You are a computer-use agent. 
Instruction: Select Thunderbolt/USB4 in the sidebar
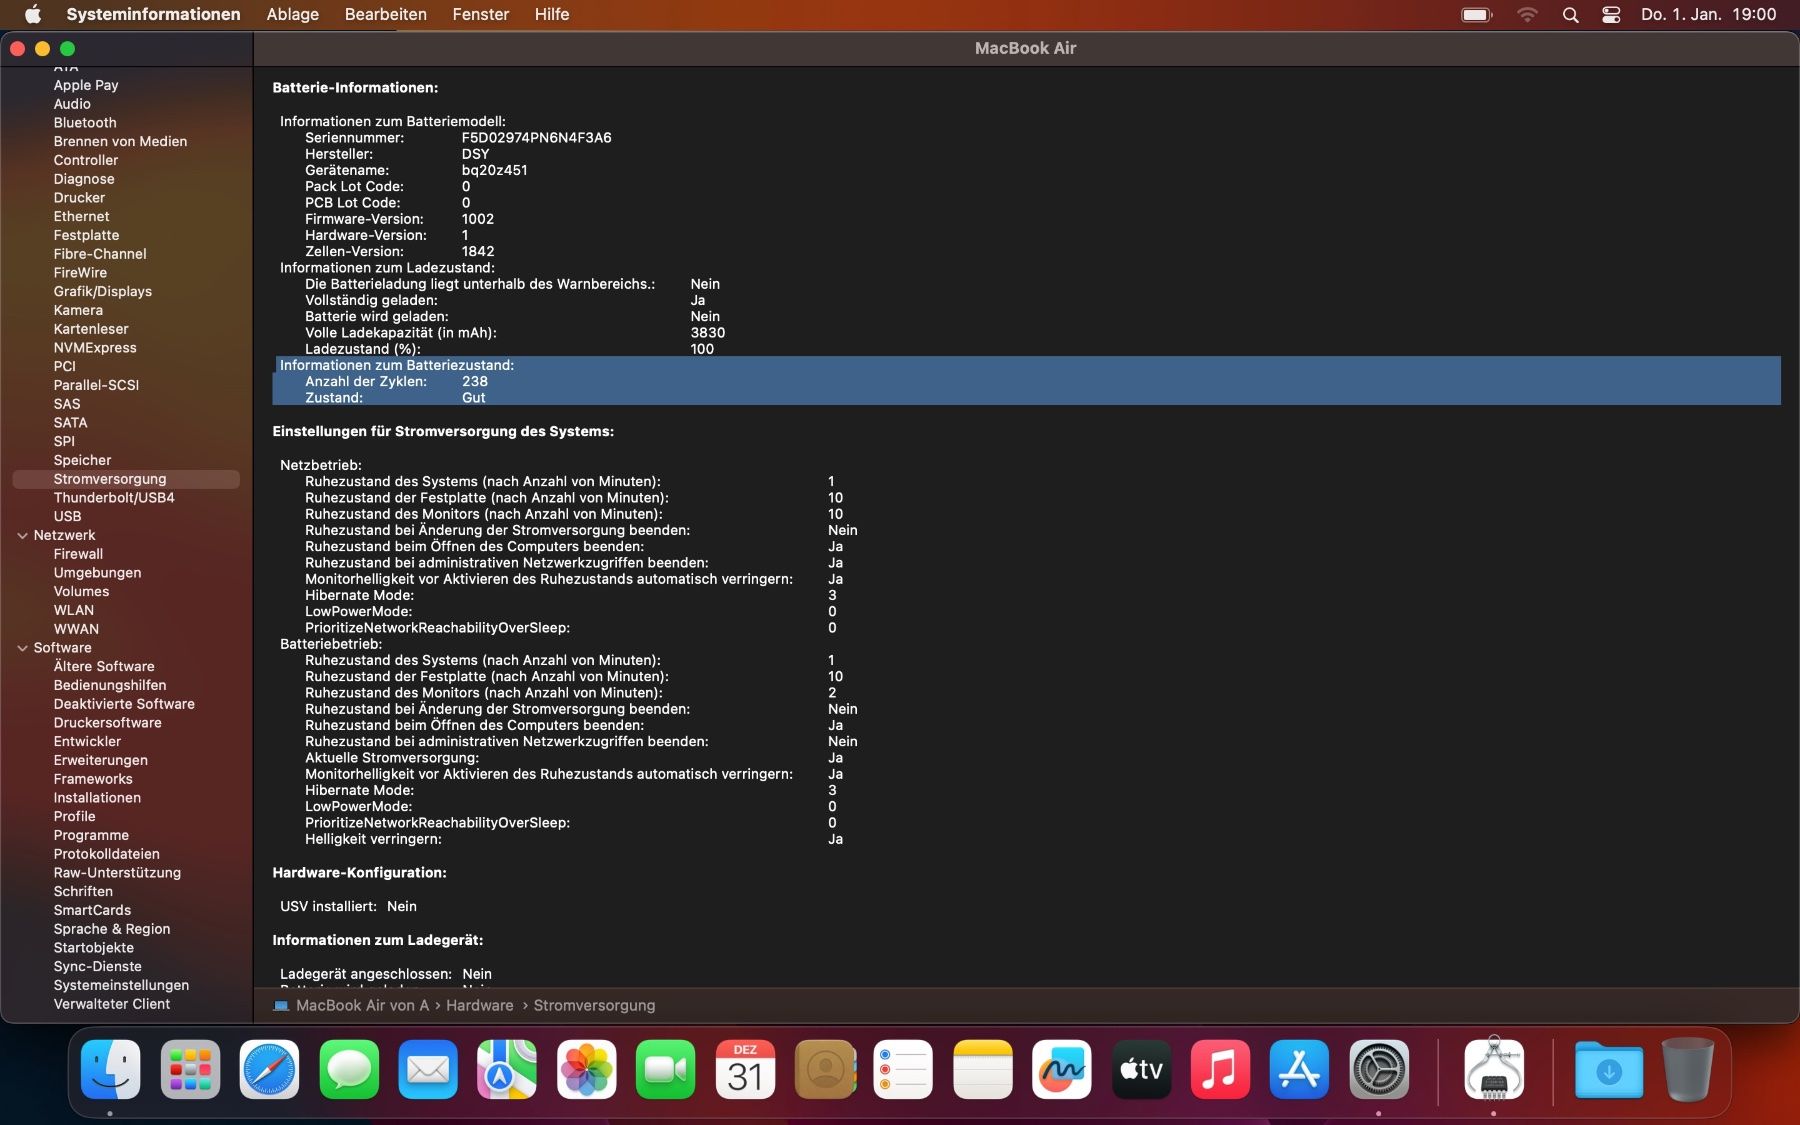point(114,498)
